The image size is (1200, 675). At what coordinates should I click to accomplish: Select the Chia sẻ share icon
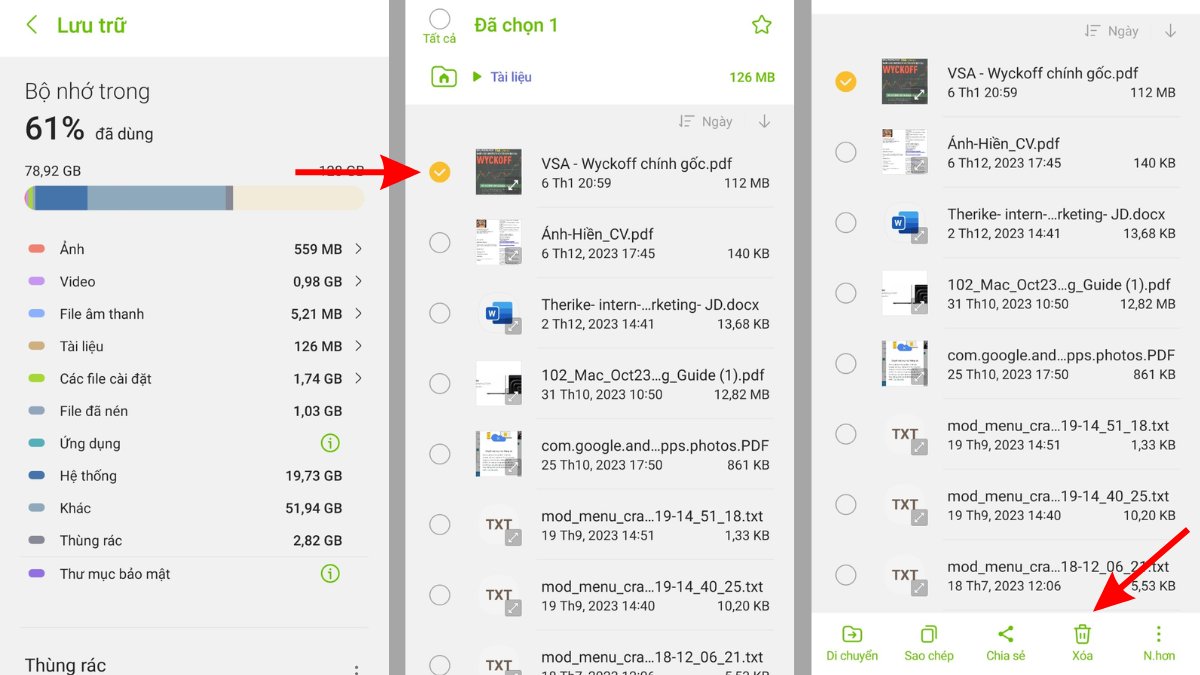tap(1005, 634)
